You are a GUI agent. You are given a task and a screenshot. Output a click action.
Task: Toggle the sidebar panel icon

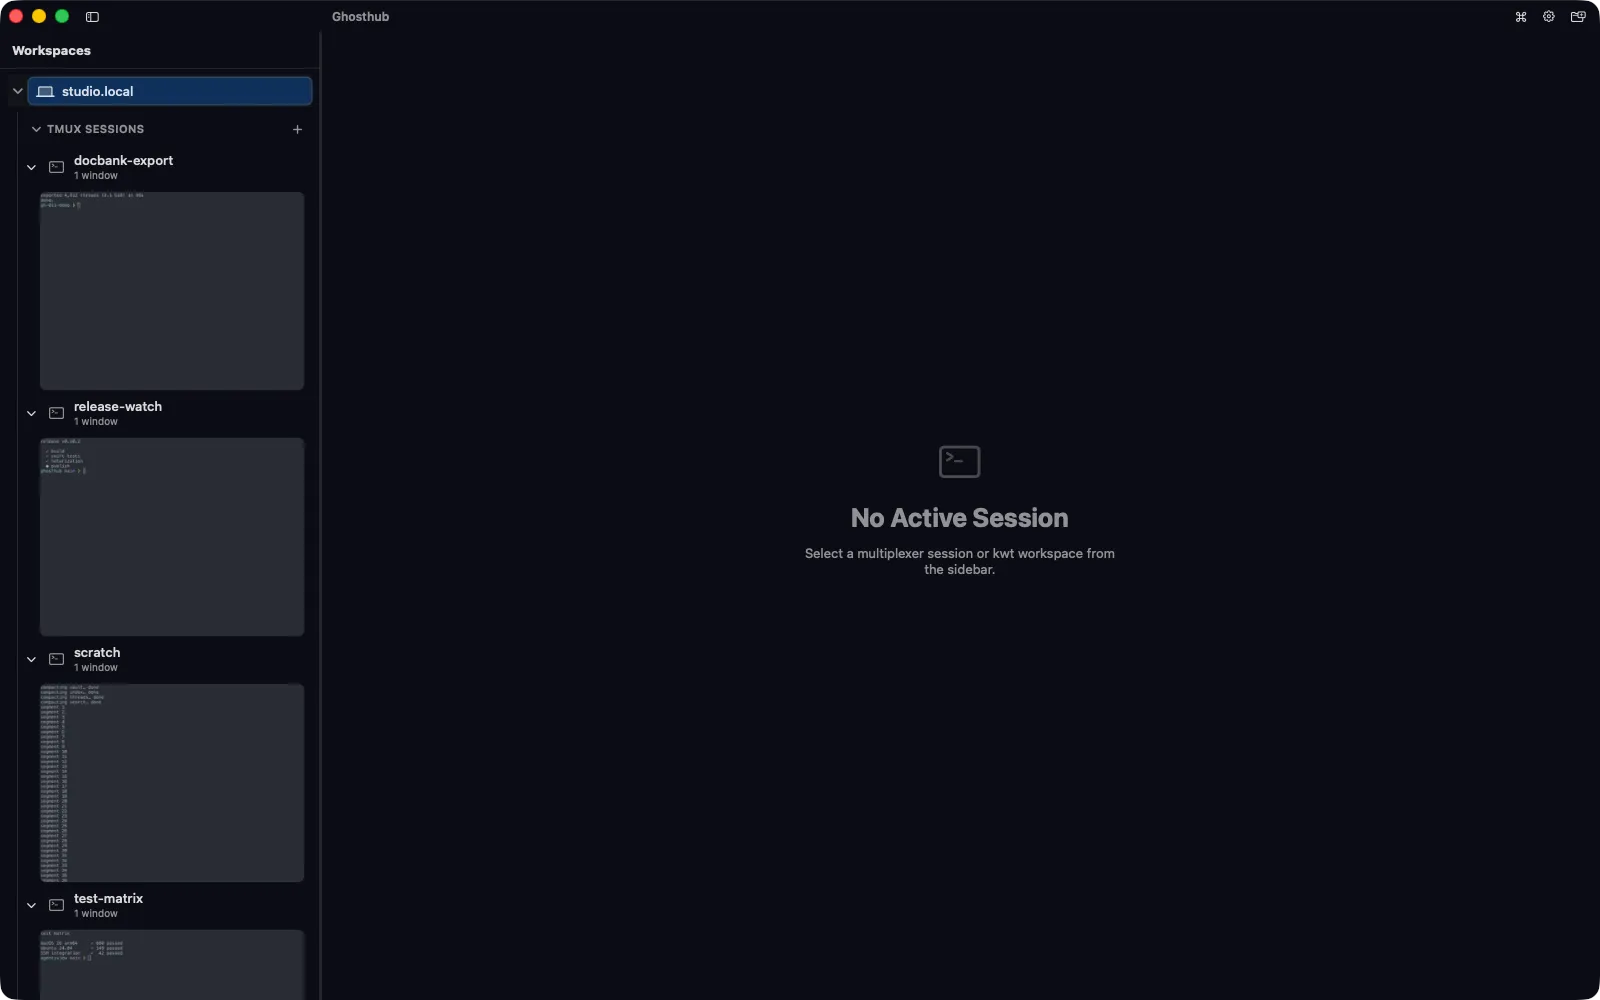92,17
